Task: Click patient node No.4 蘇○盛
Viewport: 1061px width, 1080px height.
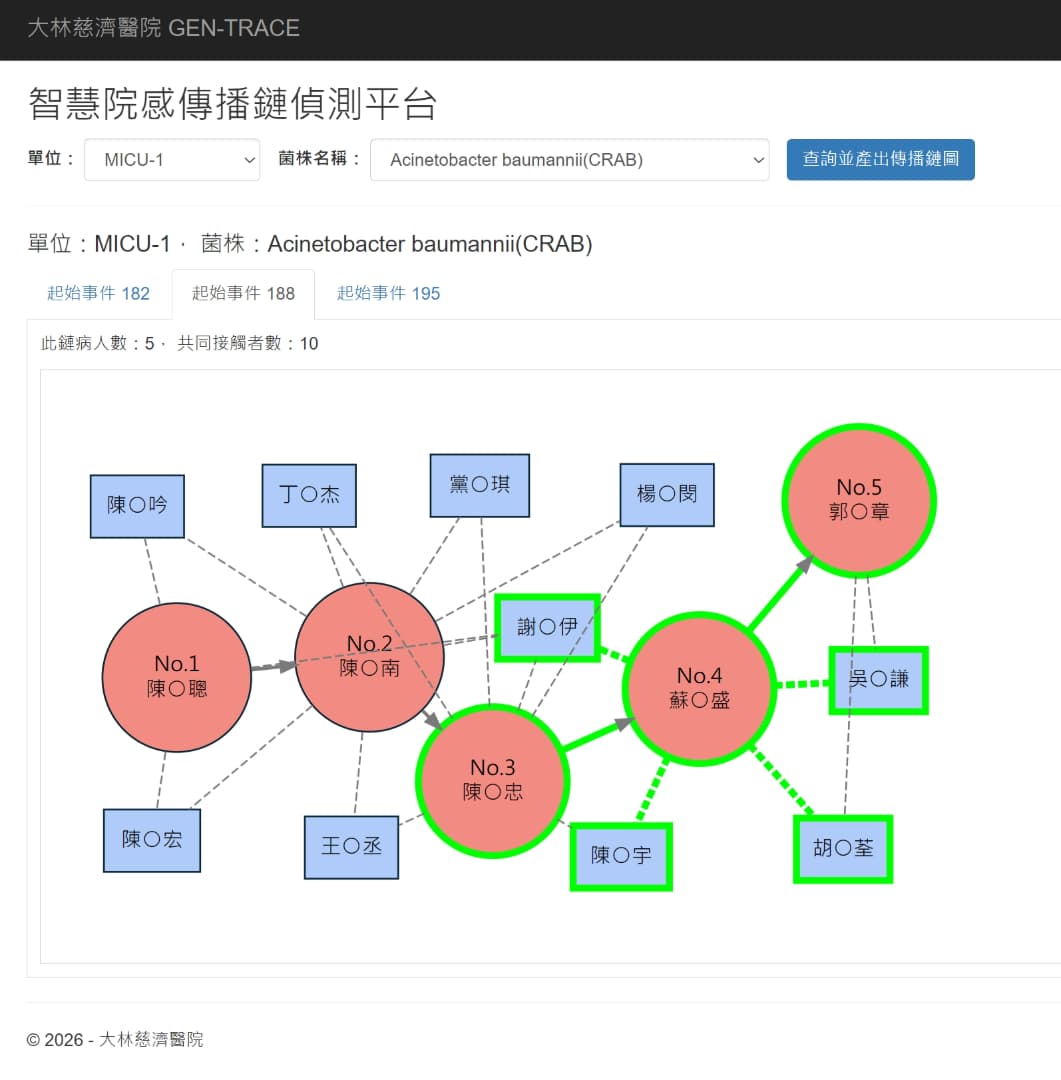Action: (699, 689)
